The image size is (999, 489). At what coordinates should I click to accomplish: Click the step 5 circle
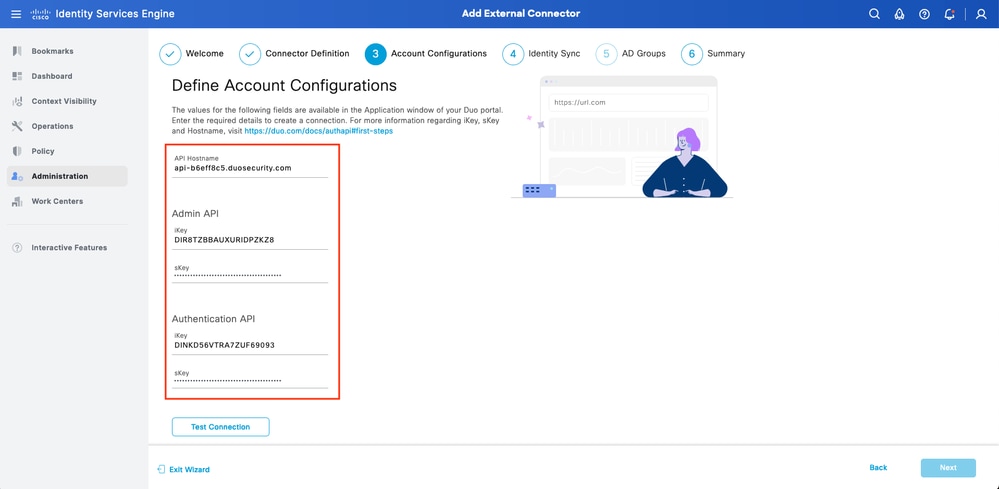607,54
